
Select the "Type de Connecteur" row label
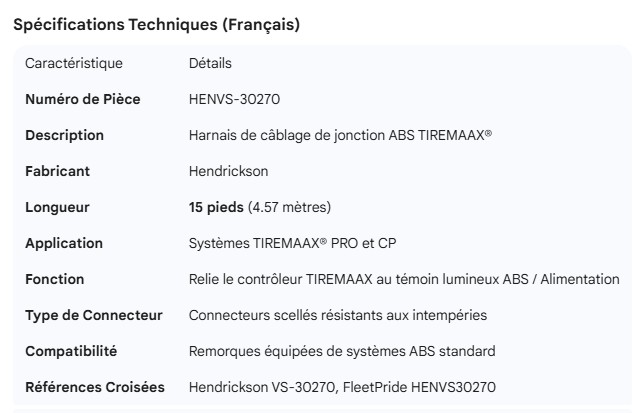click(x=93, y=316)
